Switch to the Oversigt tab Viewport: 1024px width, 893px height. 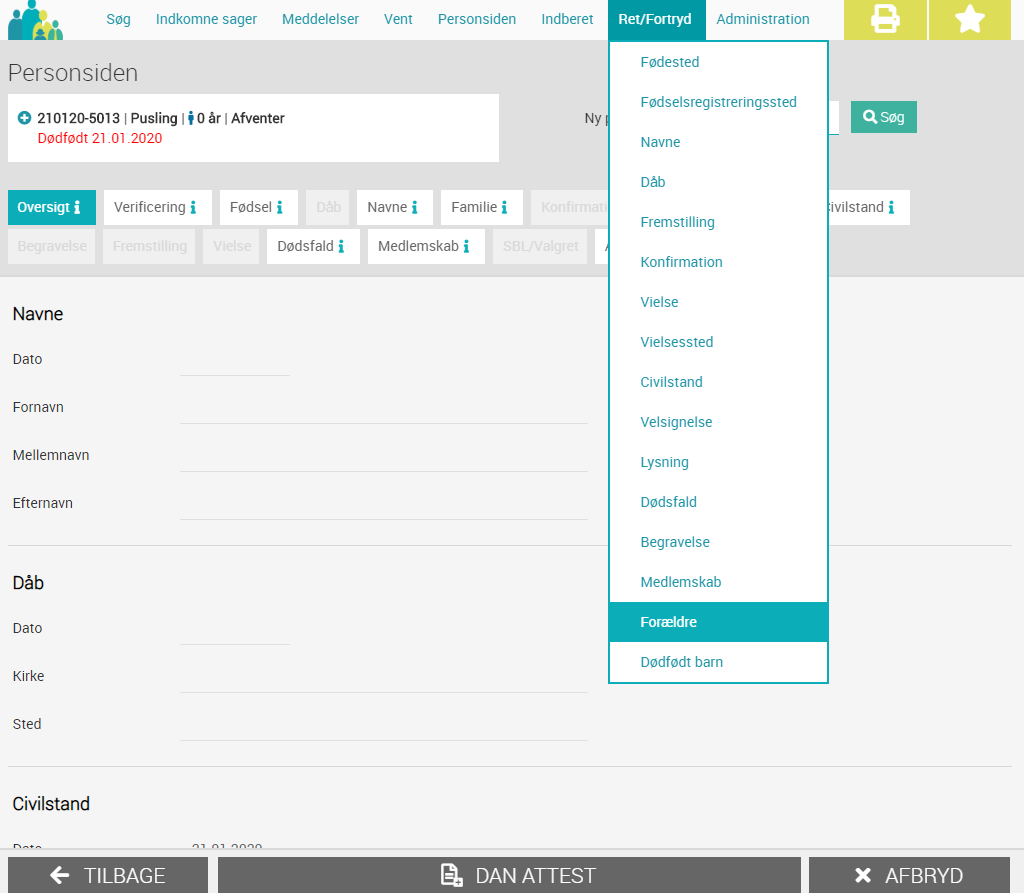(x=52, y=207)
